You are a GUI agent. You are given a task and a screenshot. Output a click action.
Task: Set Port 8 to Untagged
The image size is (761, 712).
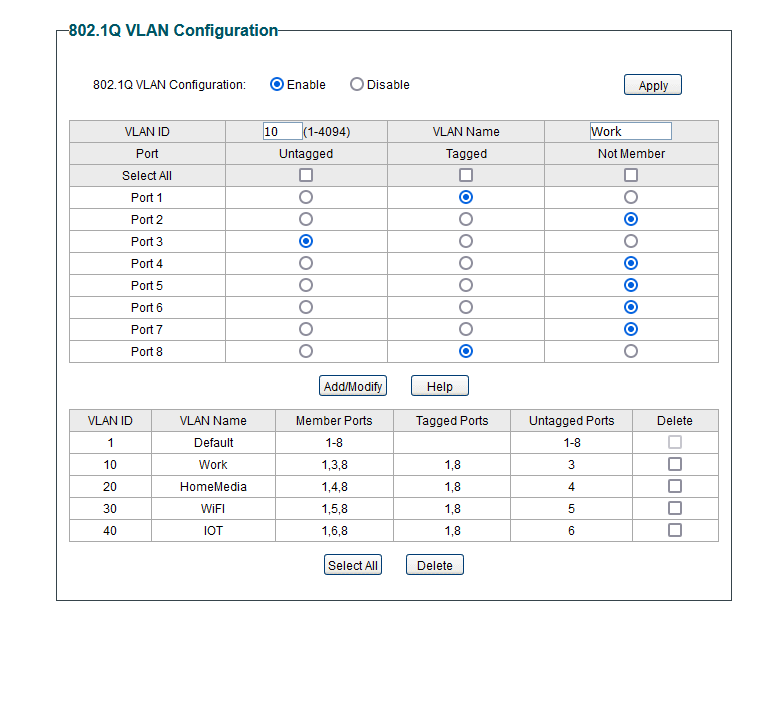[306, 351]
